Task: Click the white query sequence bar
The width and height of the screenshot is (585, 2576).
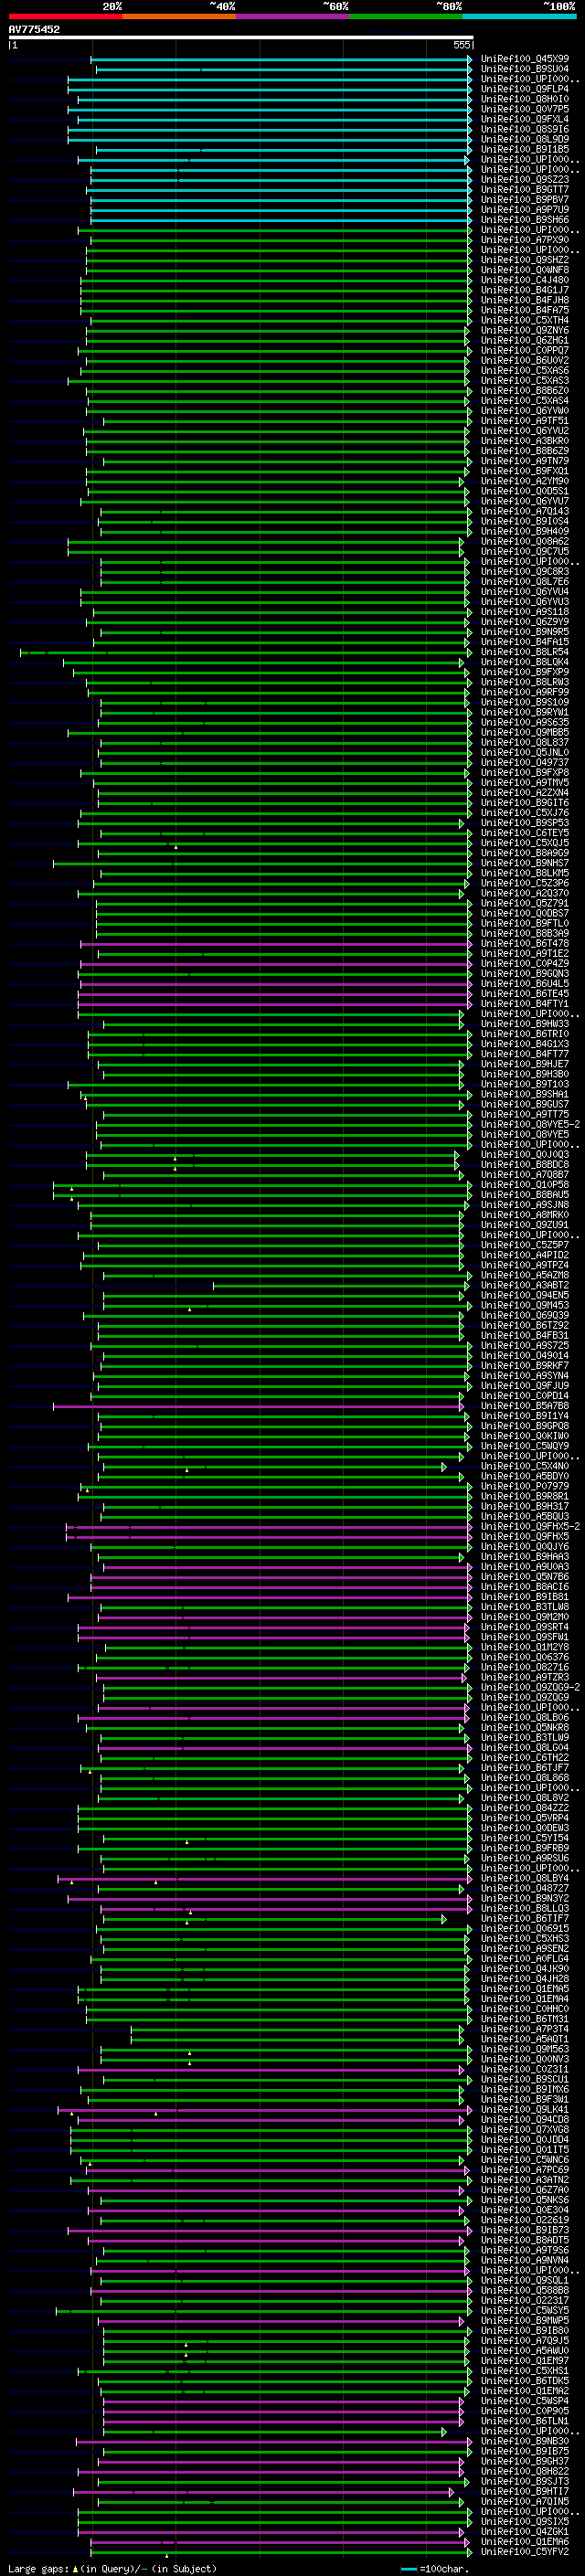Action: [x=241, y=38]
